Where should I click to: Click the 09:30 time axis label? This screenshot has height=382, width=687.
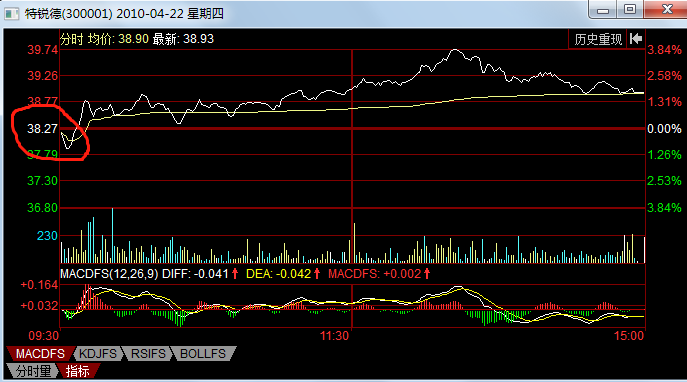(43, 336)
